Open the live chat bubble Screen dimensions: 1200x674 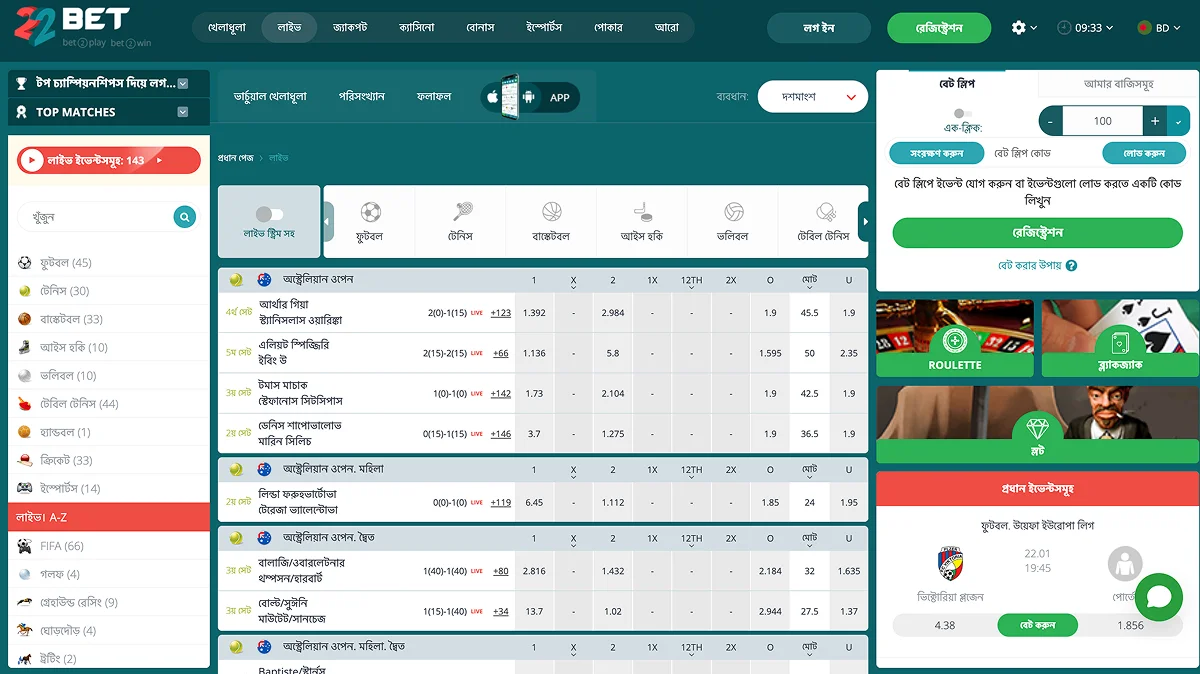1158,597
